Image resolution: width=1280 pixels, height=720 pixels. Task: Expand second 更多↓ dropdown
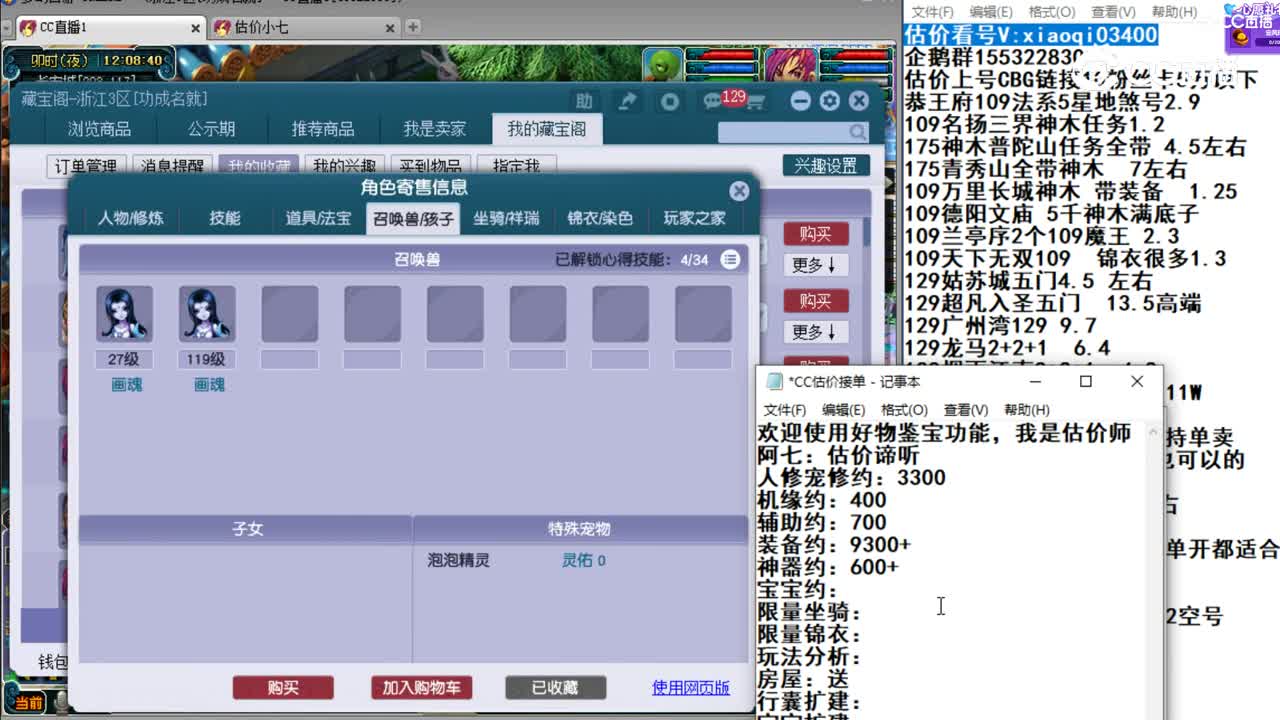coord(816,331)
